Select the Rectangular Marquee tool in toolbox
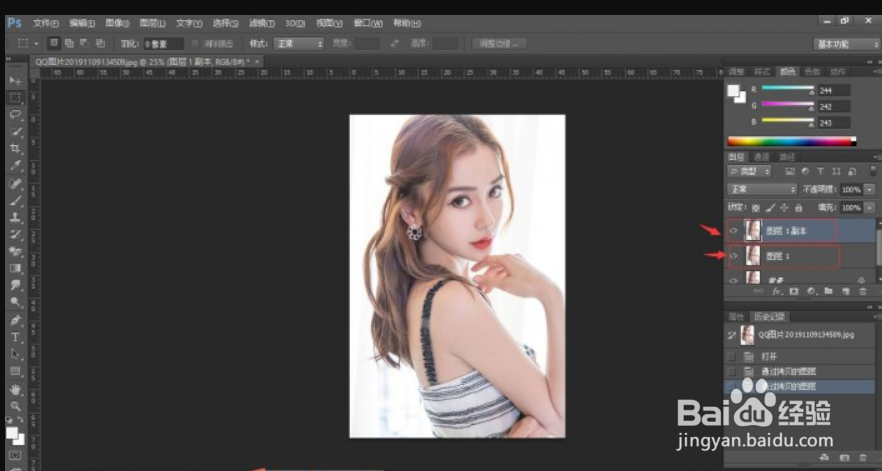The height and width of the screenshot is (471, 882). [15, 97]
